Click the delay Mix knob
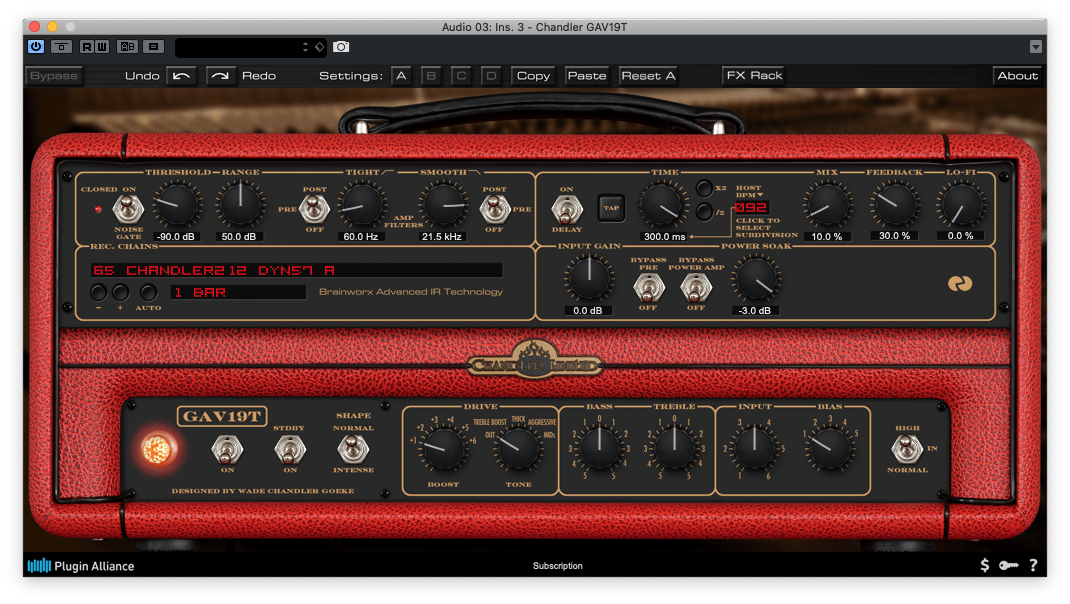Viewport: 1070px width, 604px height. pyautogui.click(x=827, y=205)
